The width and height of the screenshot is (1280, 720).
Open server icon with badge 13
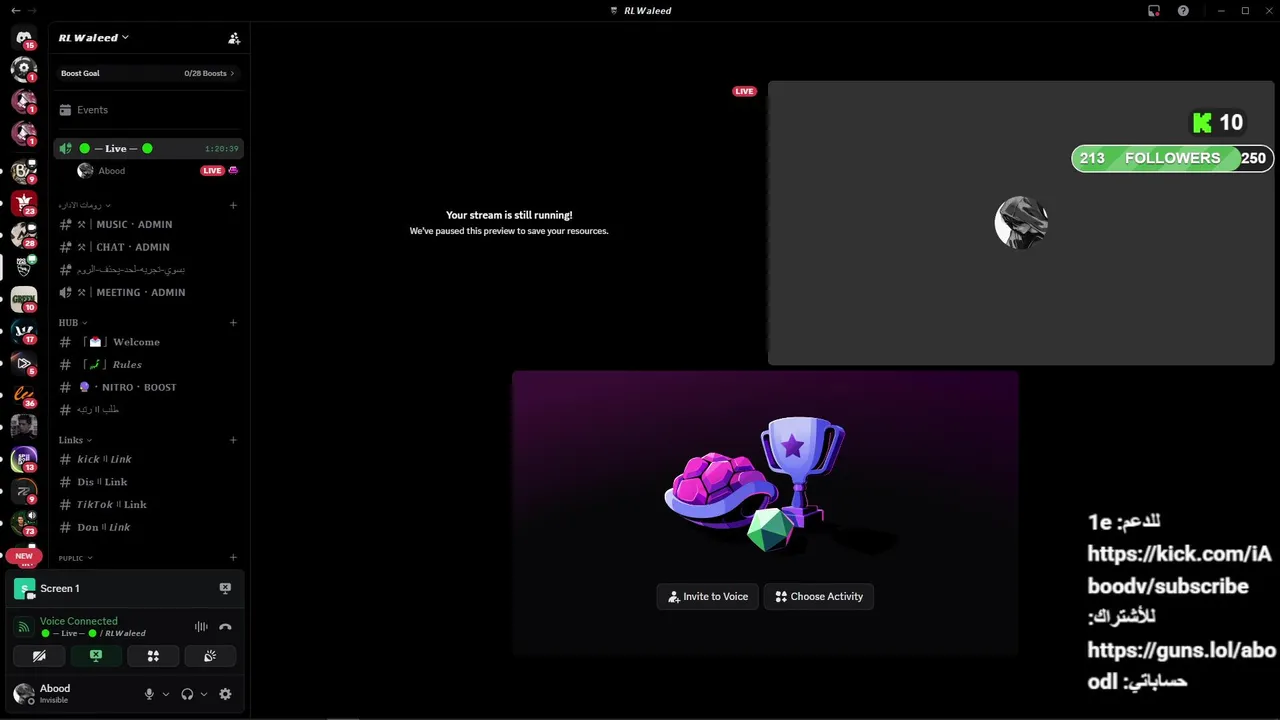tap(24, 459)
